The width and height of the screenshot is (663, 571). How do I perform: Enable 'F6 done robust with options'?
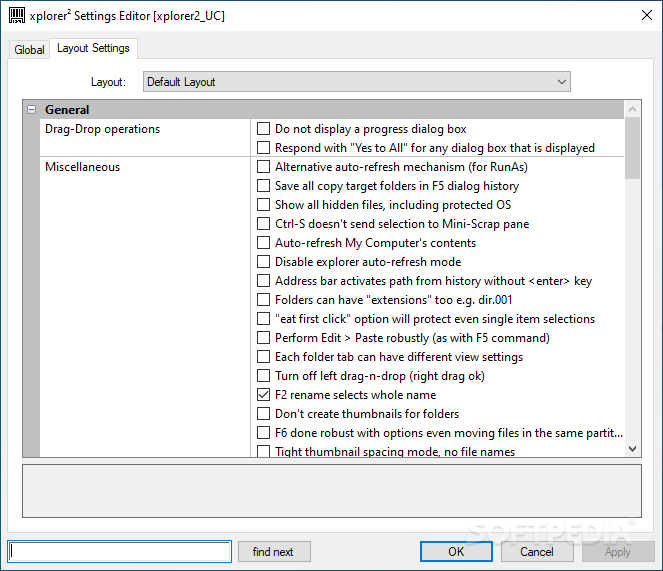[x=263, y=433]
